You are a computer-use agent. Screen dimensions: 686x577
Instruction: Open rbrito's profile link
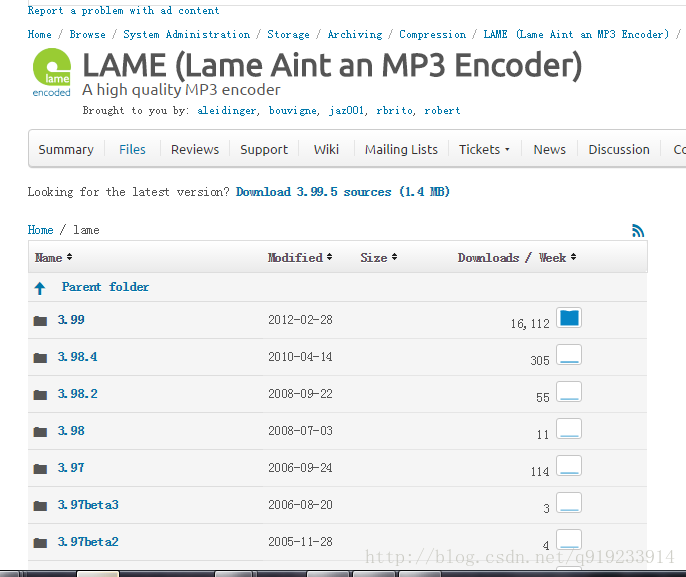coord(394,111)
